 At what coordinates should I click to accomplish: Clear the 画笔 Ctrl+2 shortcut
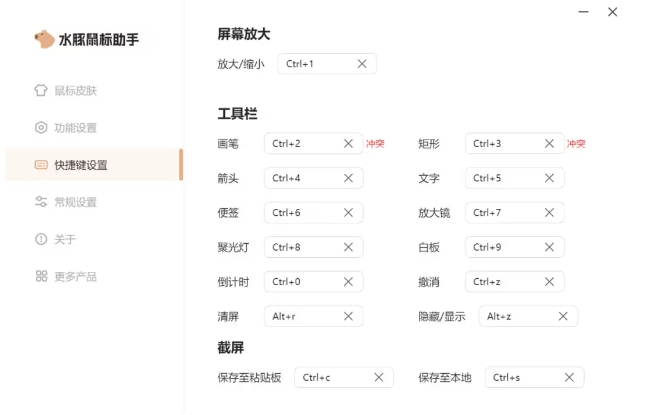[x=348, y=144]
